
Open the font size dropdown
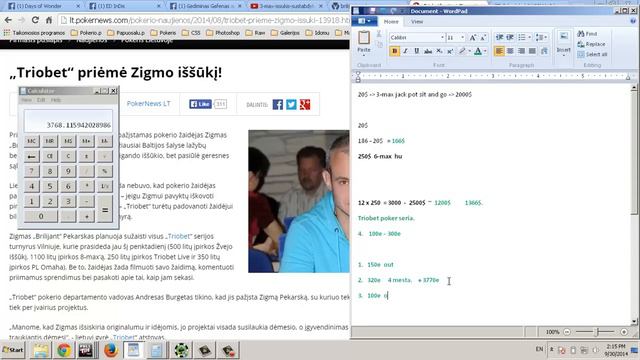coord(462,38)
